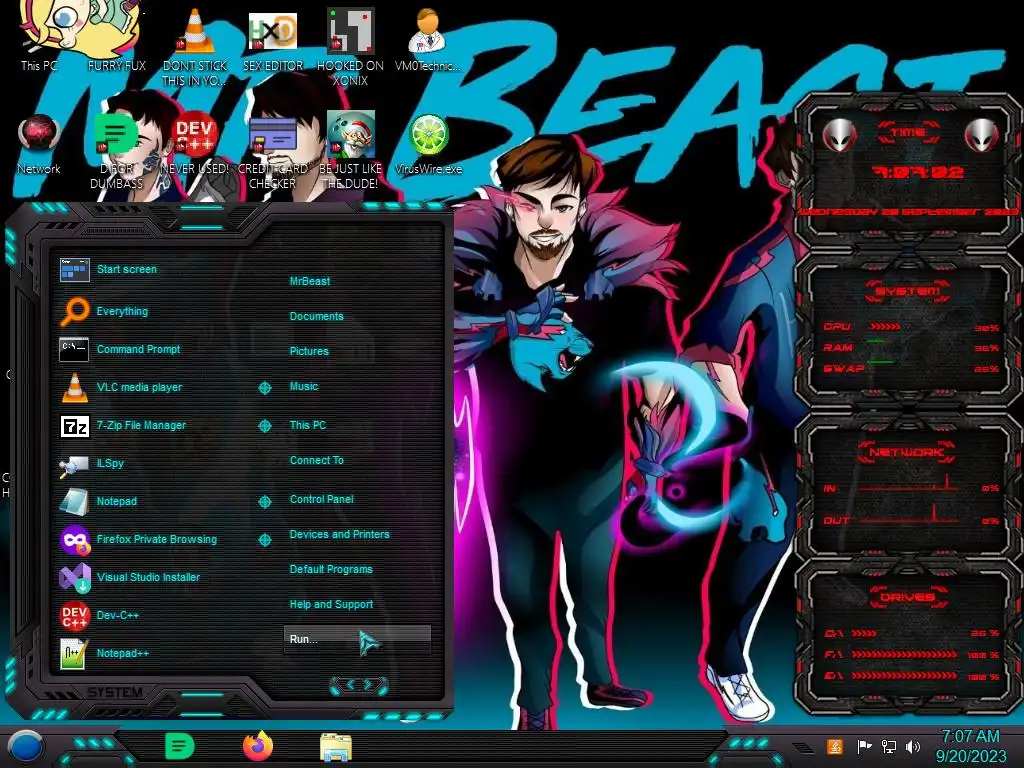The width and height of the screenshot is (1024, 768).
Task: Click Firefox Private Browsing mask icon
Action: 75,539
